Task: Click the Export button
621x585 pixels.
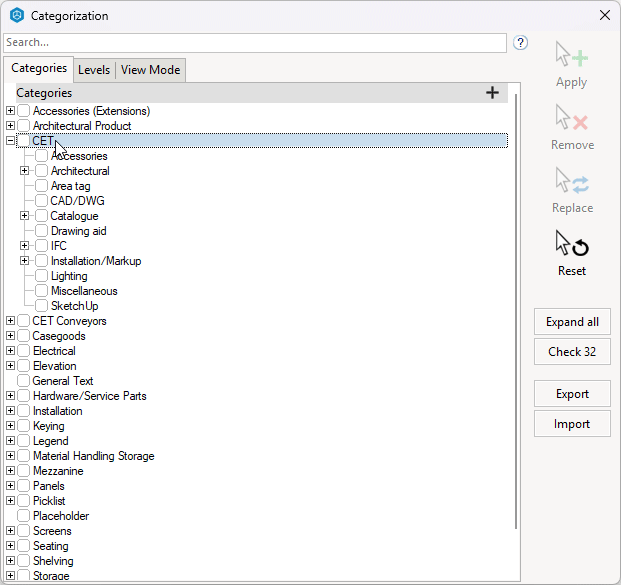Action: [572, 394]
